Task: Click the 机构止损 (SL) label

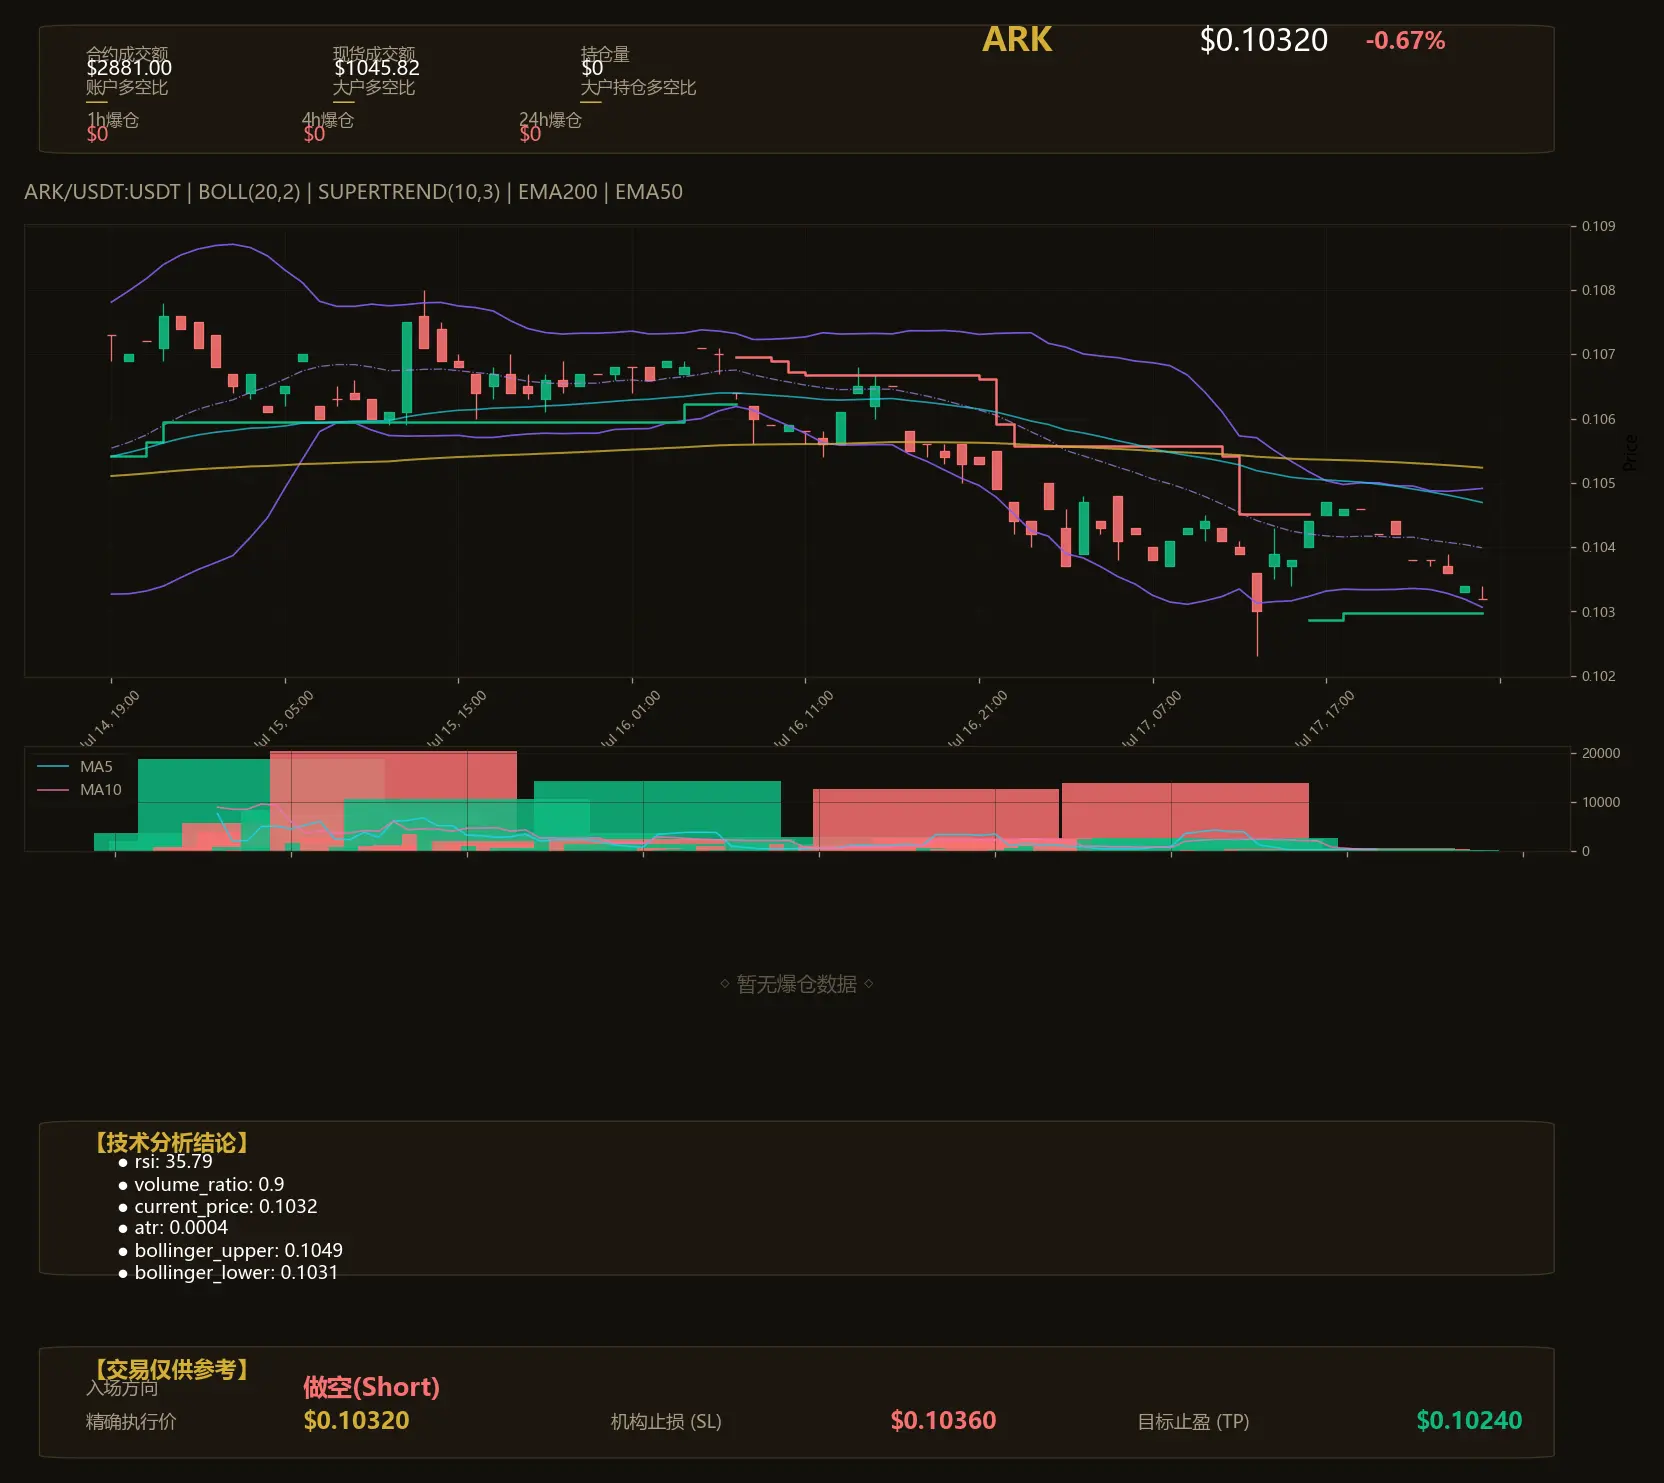Action: tap(666, 1422)
